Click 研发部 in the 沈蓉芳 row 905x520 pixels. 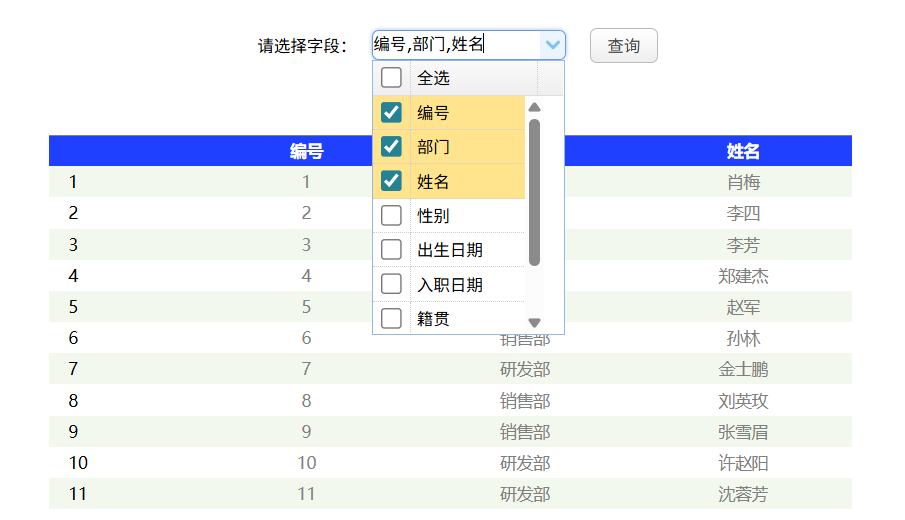click(x=525, y=494)
